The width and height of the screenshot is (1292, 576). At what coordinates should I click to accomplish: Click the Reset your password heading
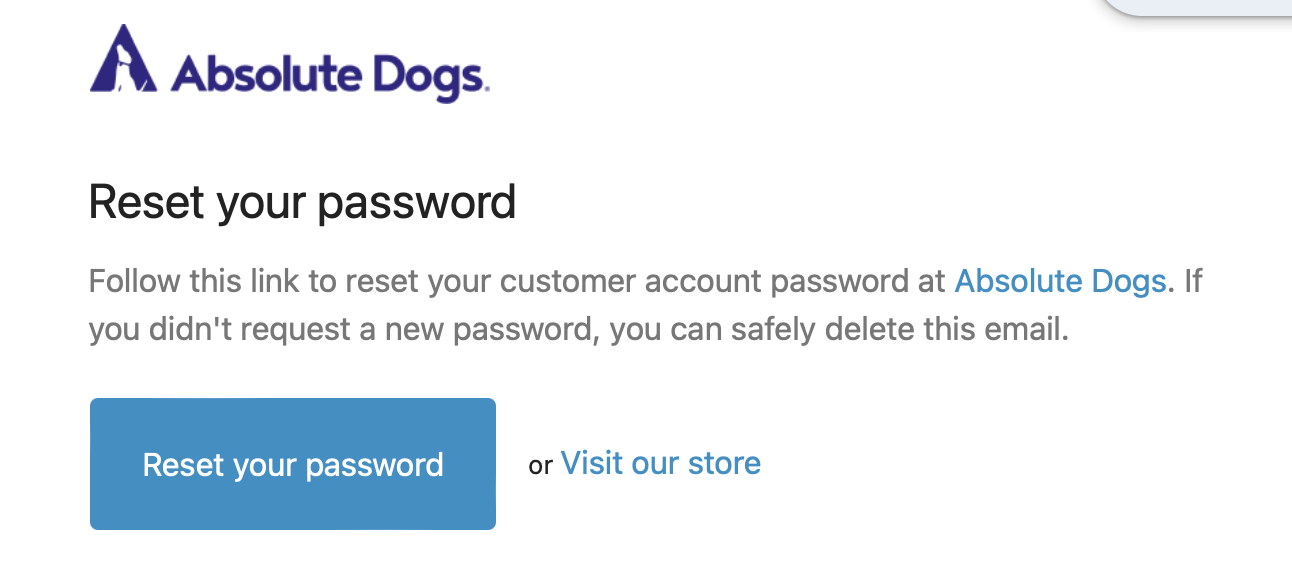coord(302,202)
